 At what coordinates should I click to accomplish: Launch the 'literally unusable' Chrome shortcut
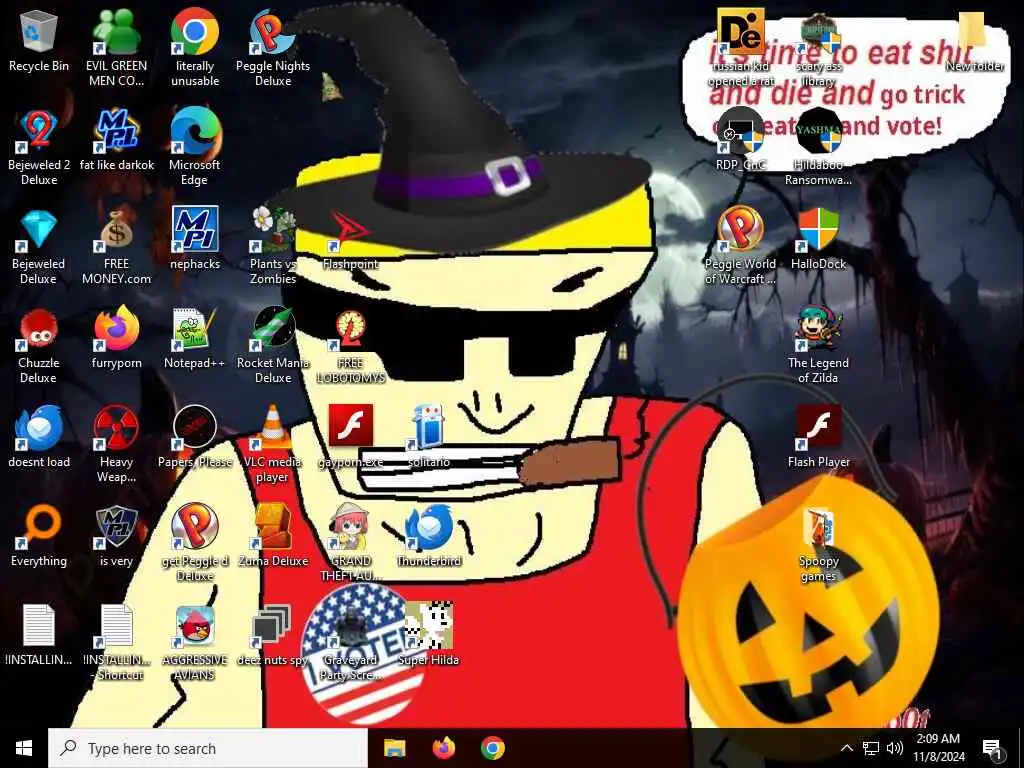click(x=195, y=31)
